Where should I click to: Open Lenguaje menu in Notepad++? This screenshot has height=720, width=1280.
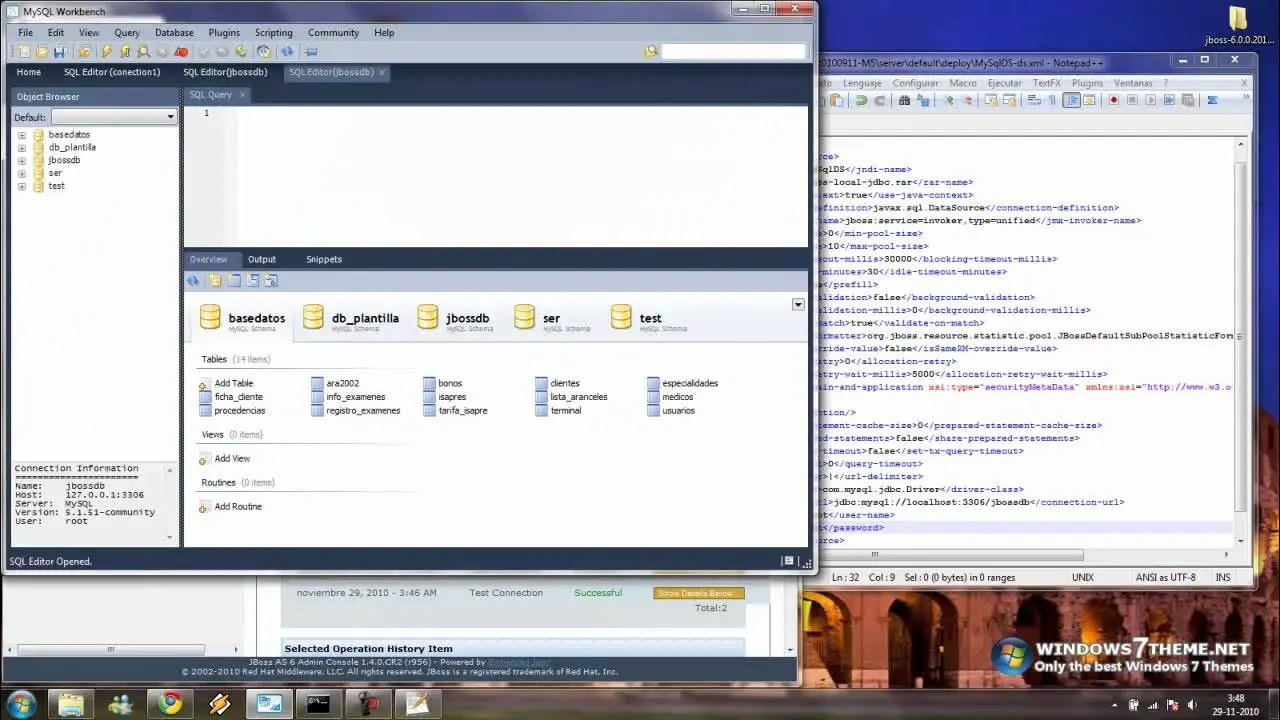[862, 83]
